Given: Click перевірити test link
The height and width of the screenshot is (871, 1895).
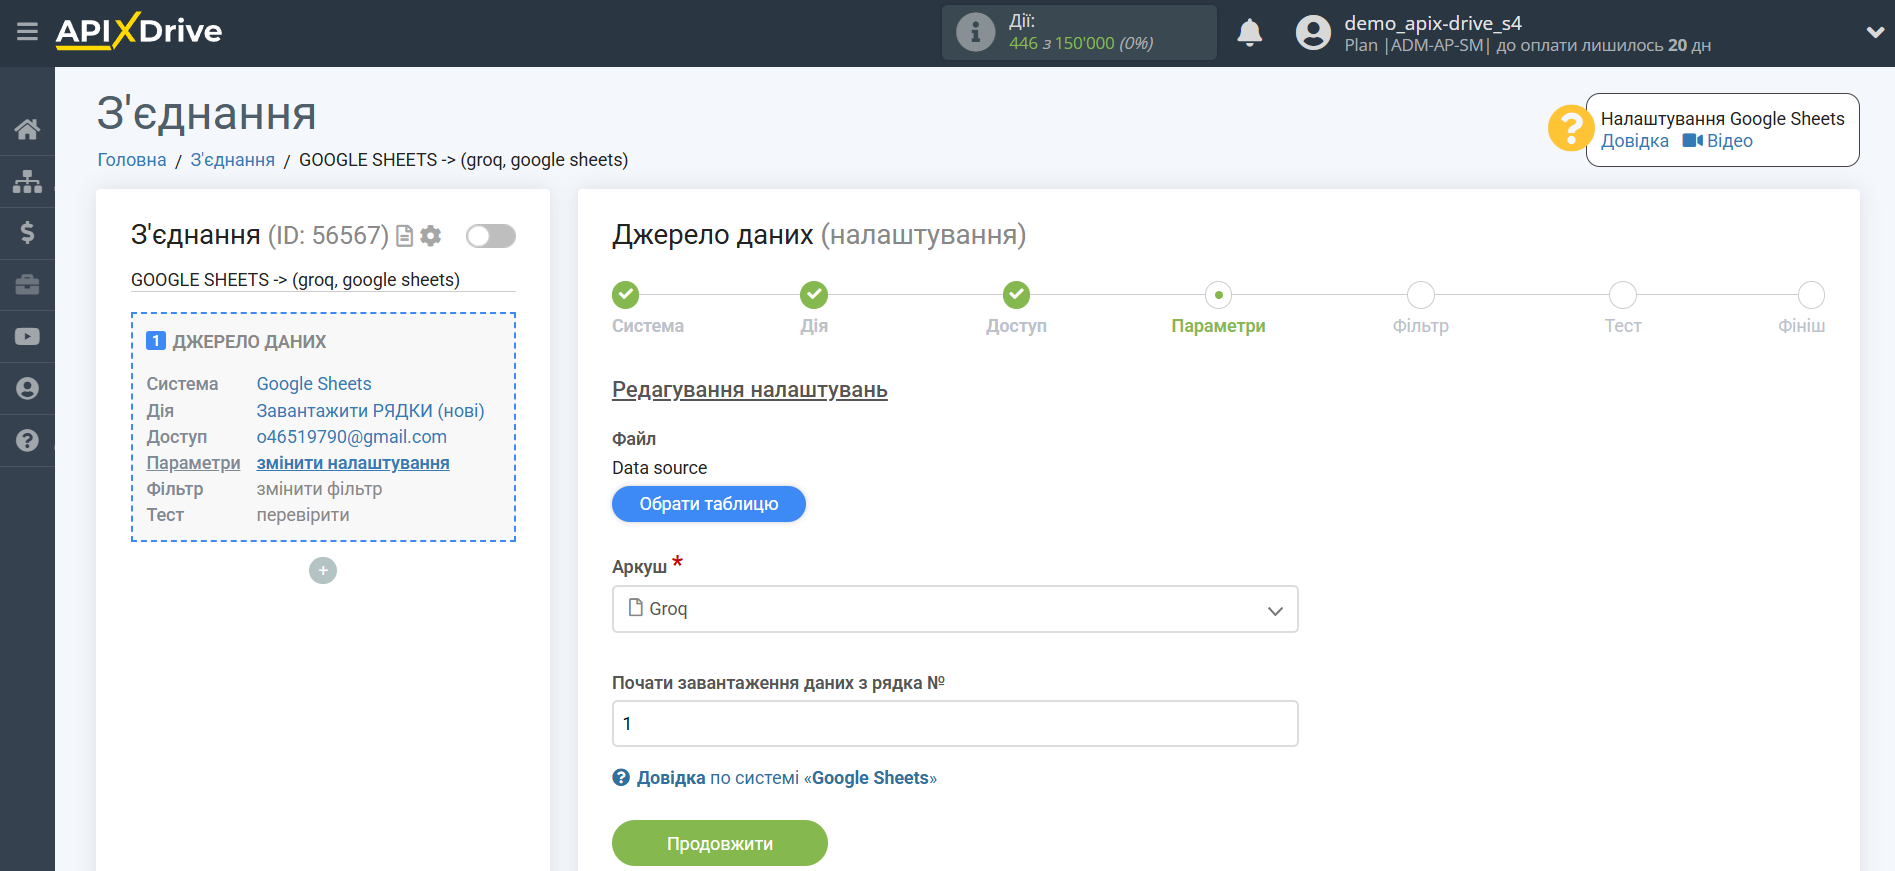Looking at the screenshot, I should [x=303, y=515].
